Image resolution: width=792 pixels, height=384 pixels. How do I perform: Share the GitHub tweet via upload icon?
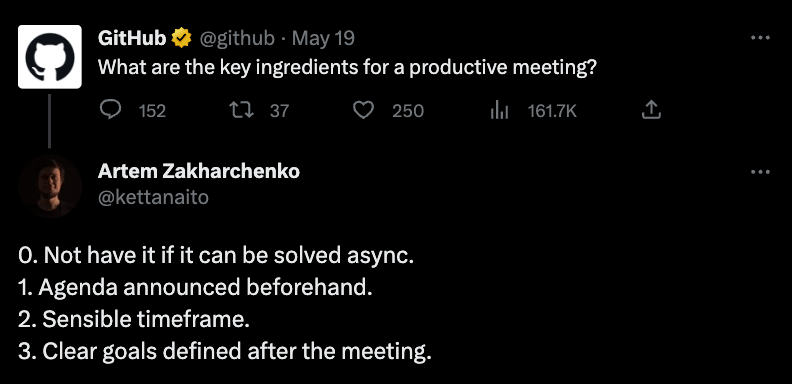point(651,110)
